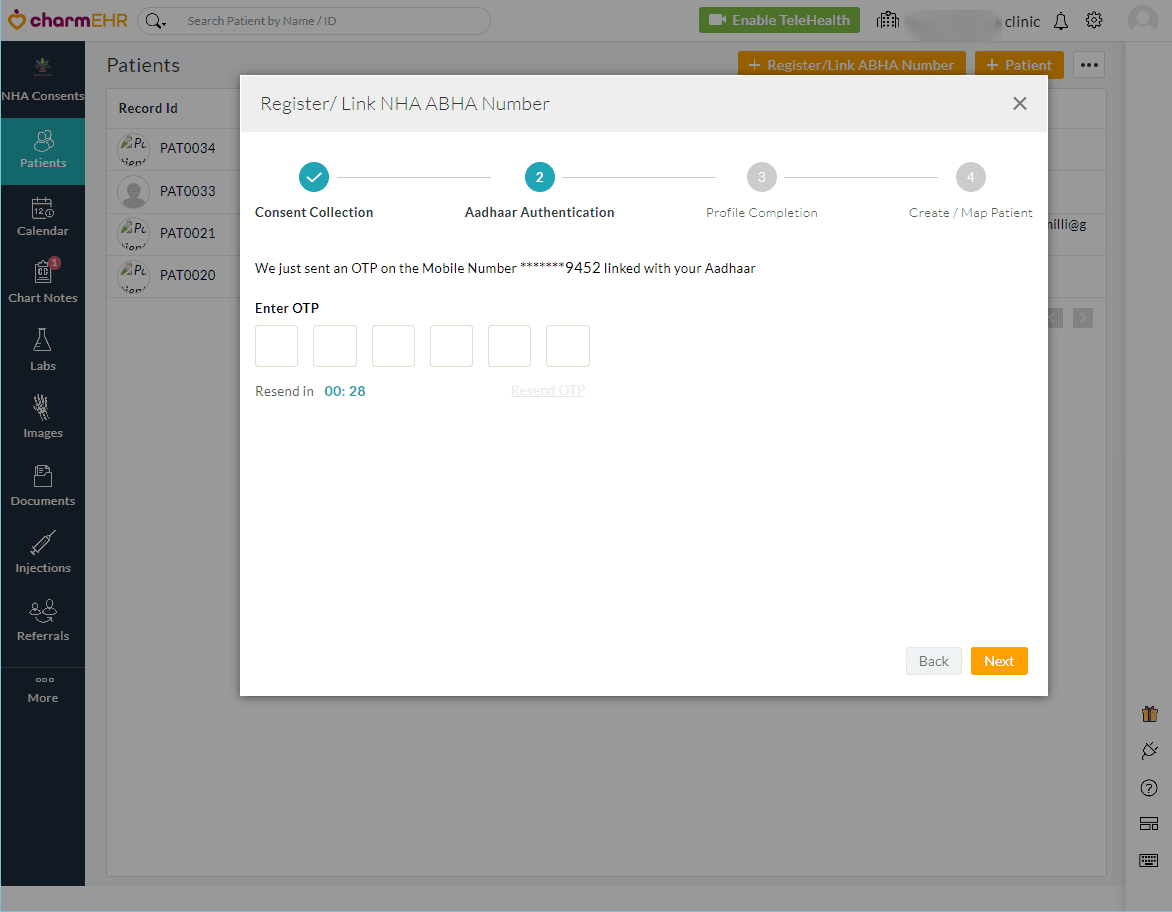Open notifications from the bell icon
Image resolution: width=1172 pixels, height=912 pixels.
coord(1060,20)
